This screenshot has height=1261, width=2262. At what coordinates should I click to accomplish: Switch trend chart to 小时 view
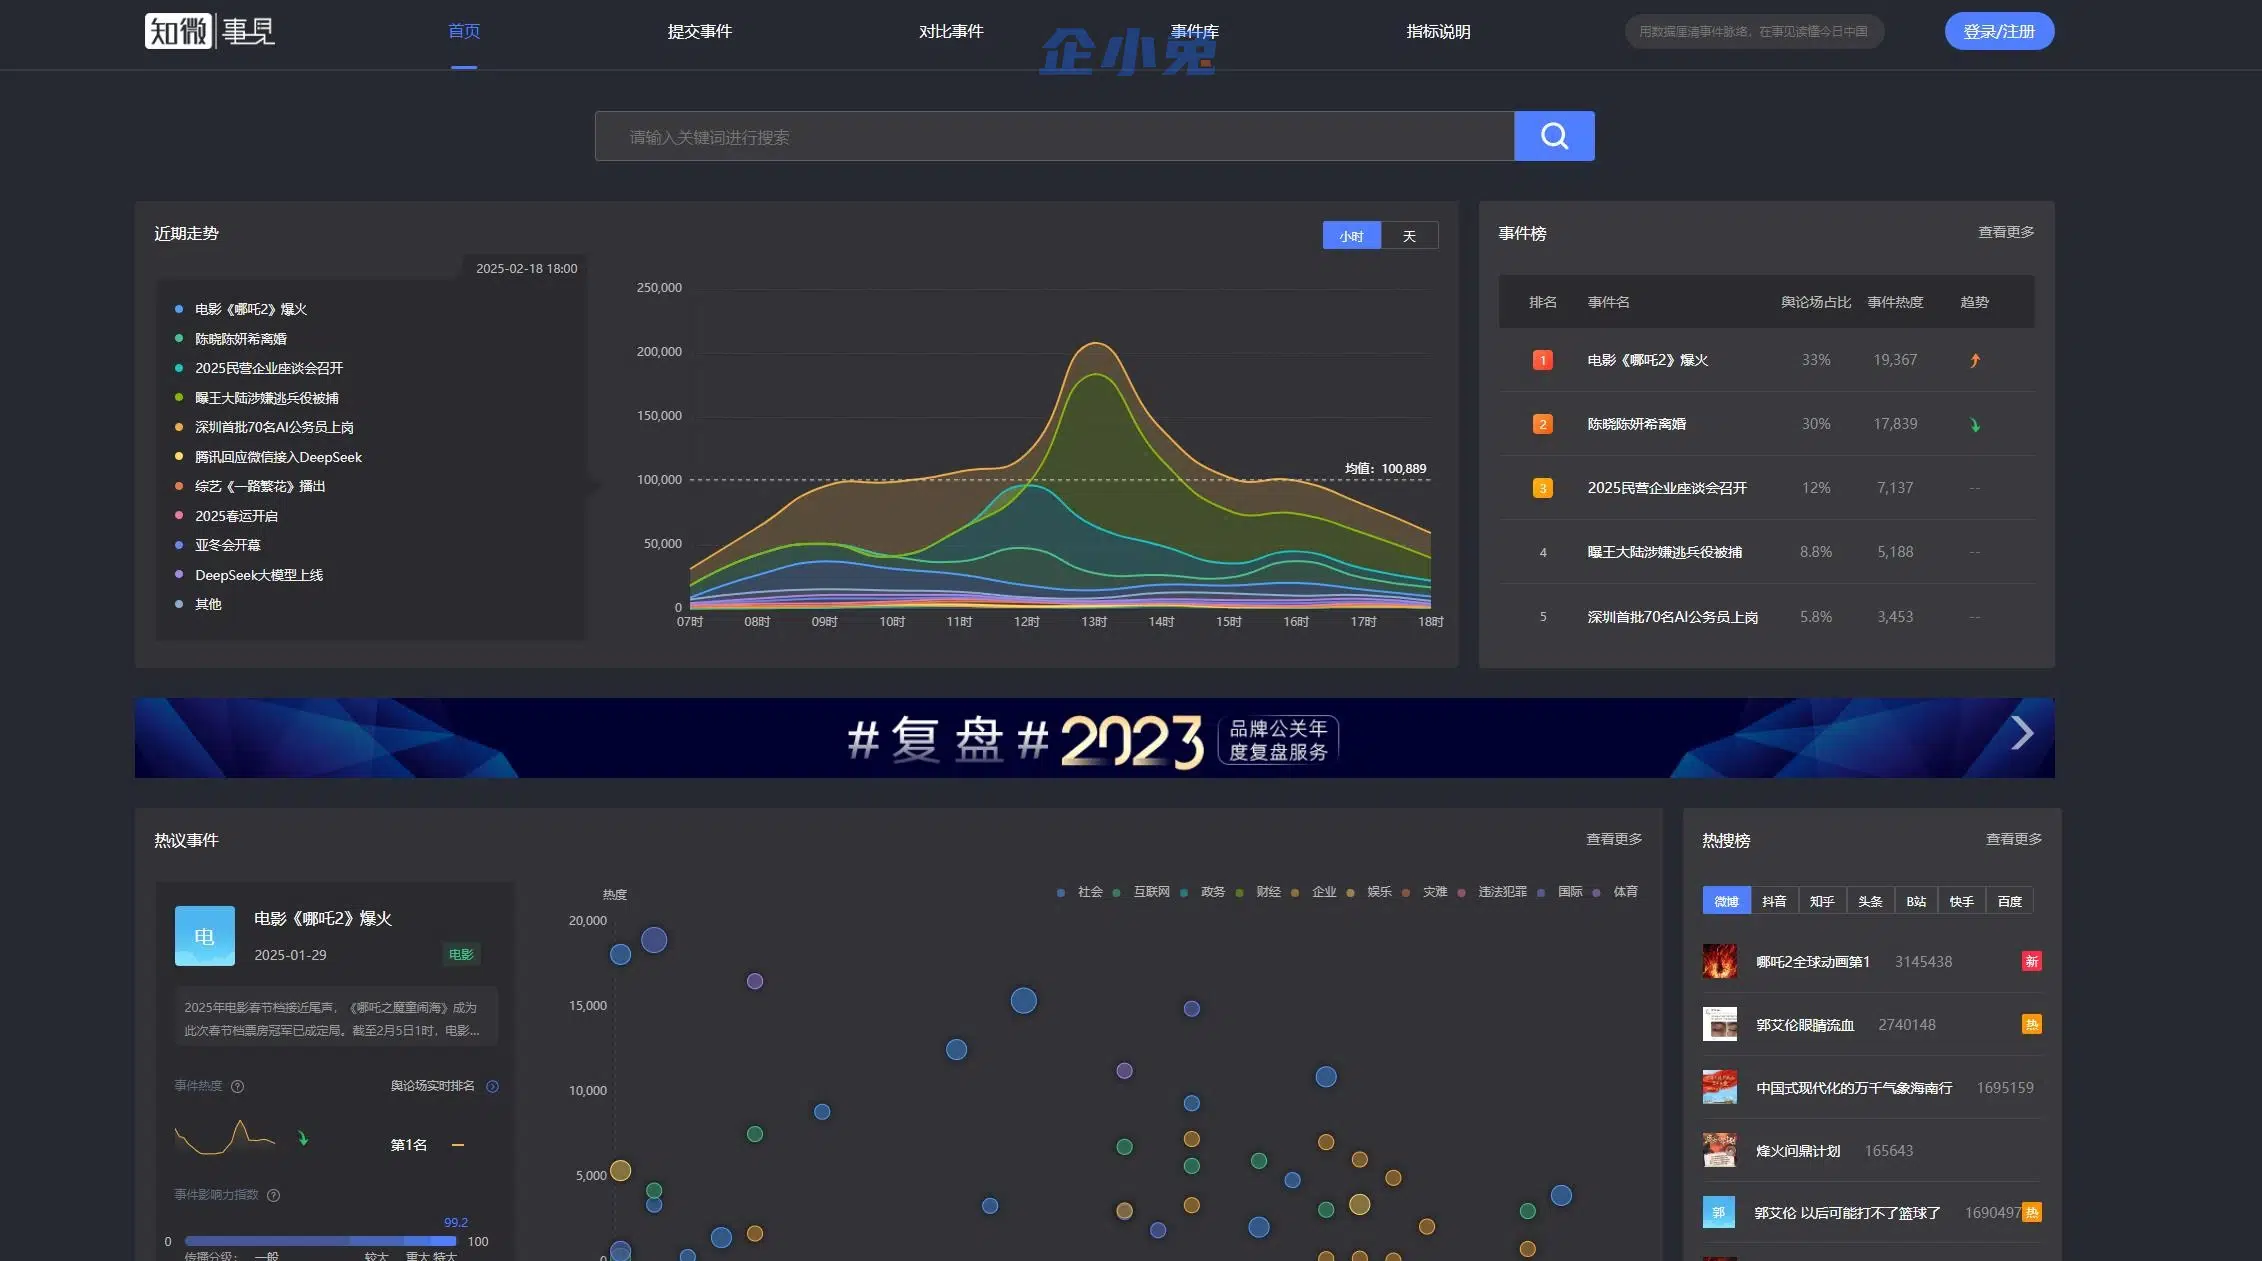(x=1352, y=236)
